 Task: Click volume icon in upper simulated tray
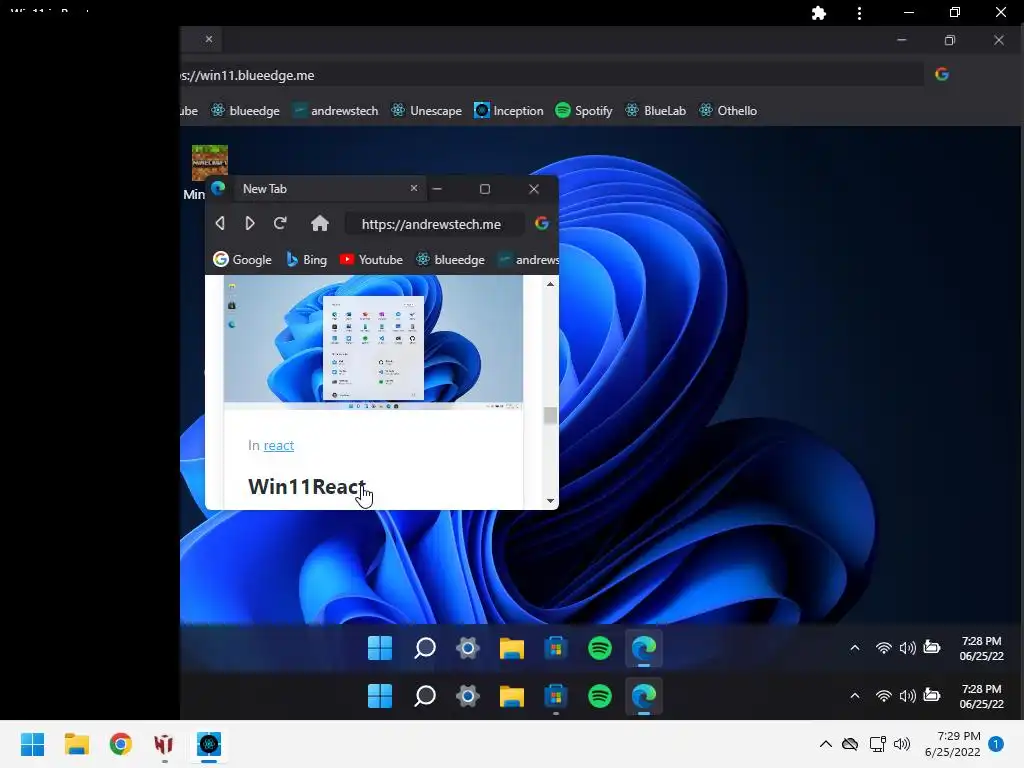coord(908,648)
